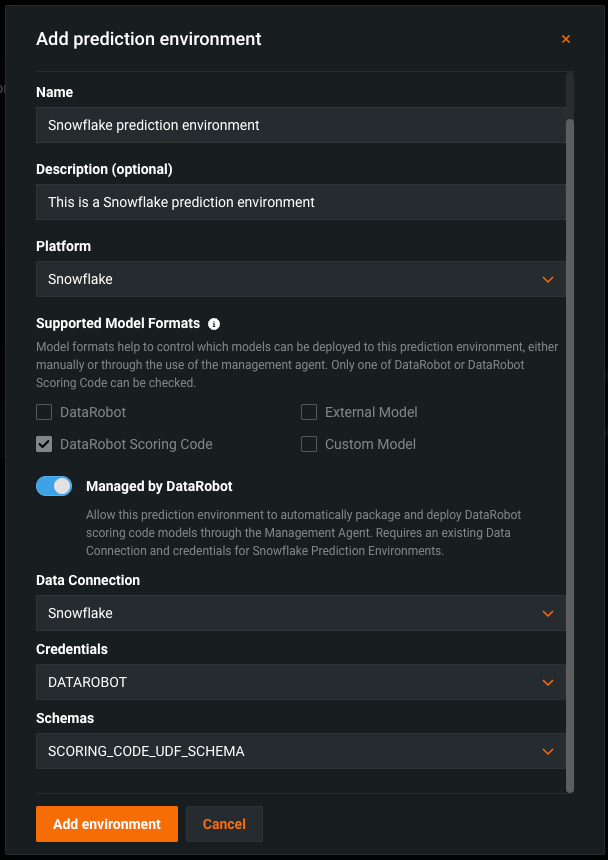Viewport: 608px width, 860px height.
Task: Expand the Data Connection dropdown
Action: point(300,613)
